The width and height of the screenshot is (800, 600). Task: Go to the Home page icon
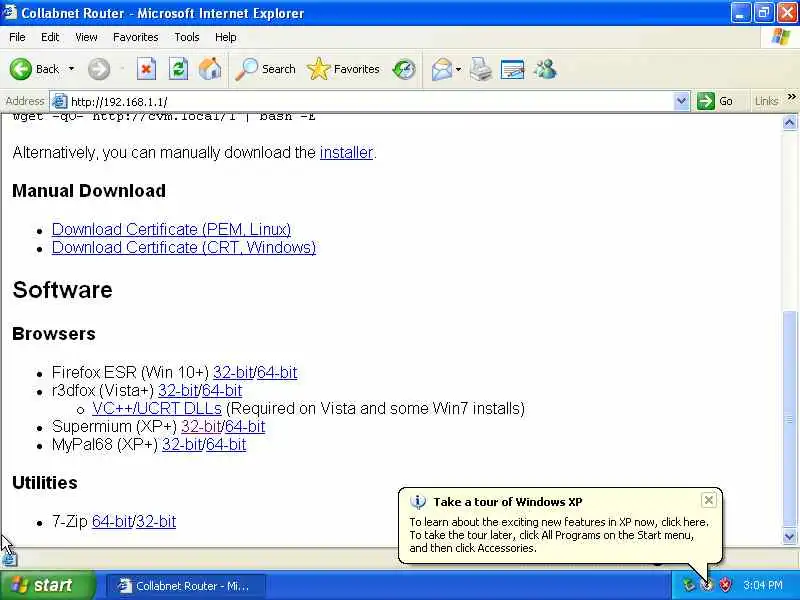[x=210, y=69]
